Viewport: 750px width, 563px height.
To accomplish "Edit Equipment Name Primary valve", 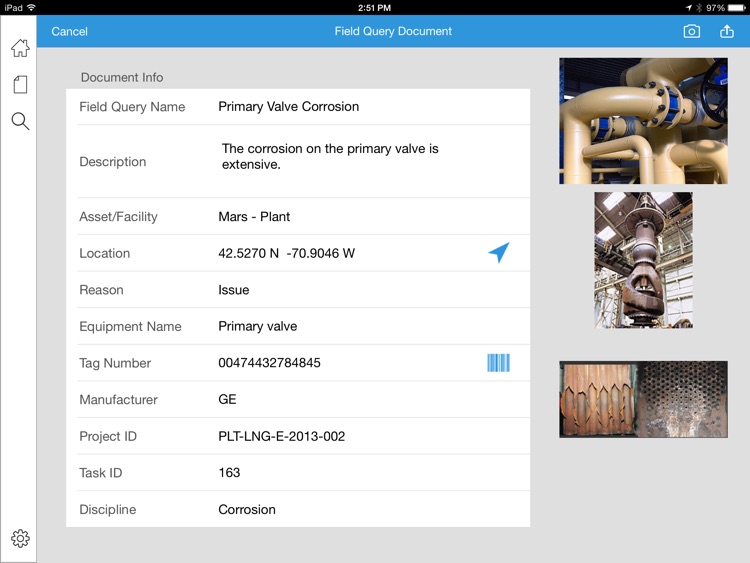I will coord(257,326).
